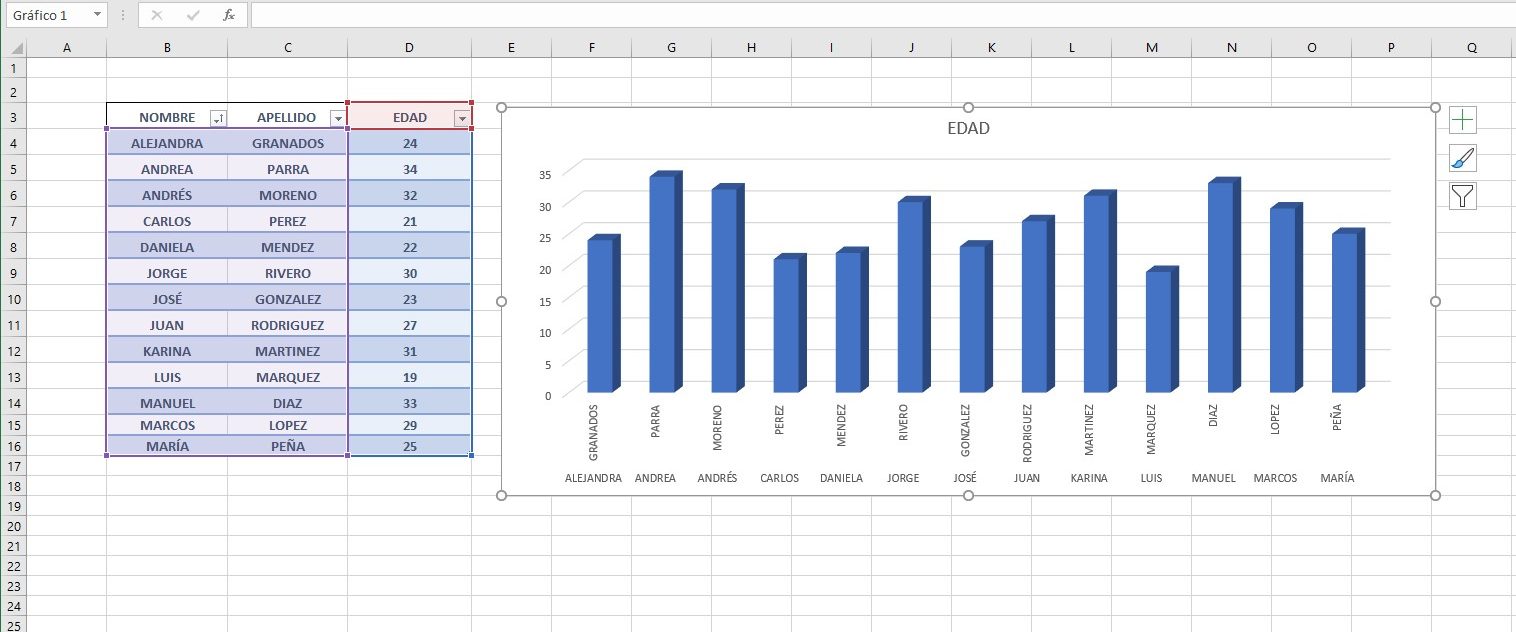Click the NOMBRE column sort indicator icon
The height and width of the screenshot is (632, 1516).
216,117
